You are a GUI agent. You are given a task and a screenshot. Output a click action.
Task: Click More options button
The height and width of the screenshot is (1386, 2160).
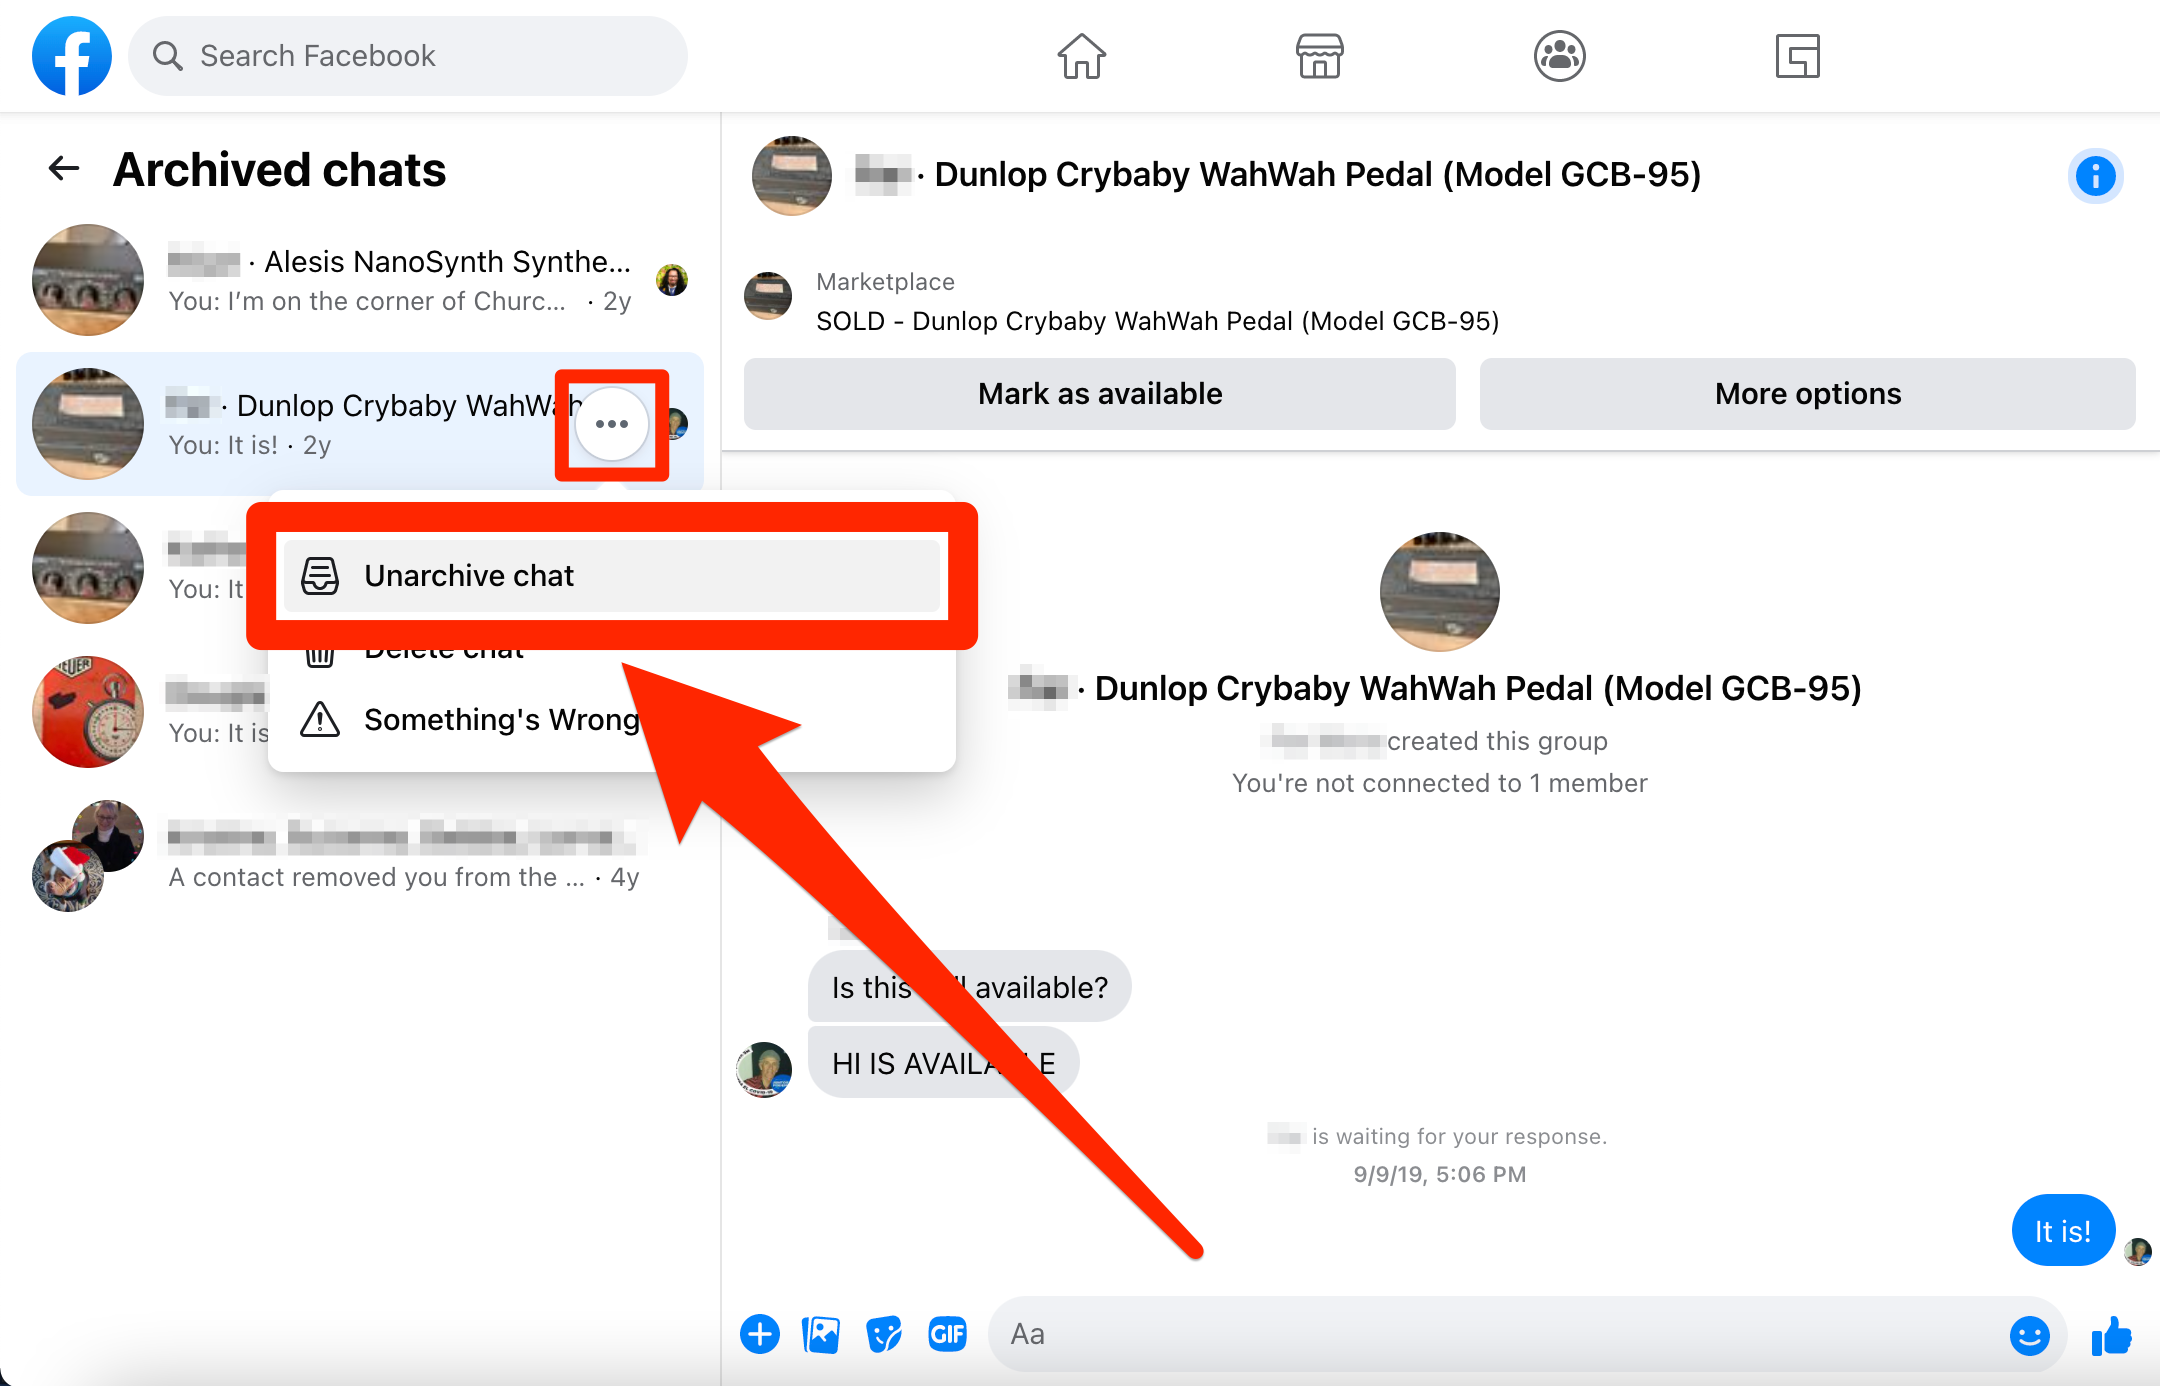(1808, 394)
